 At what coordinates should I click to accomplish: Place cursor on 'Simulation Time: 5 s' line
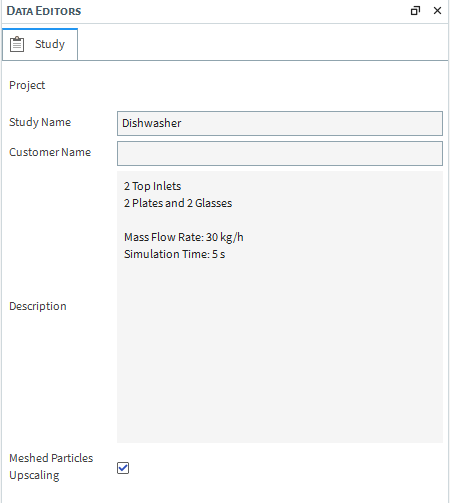coord(174,254)
